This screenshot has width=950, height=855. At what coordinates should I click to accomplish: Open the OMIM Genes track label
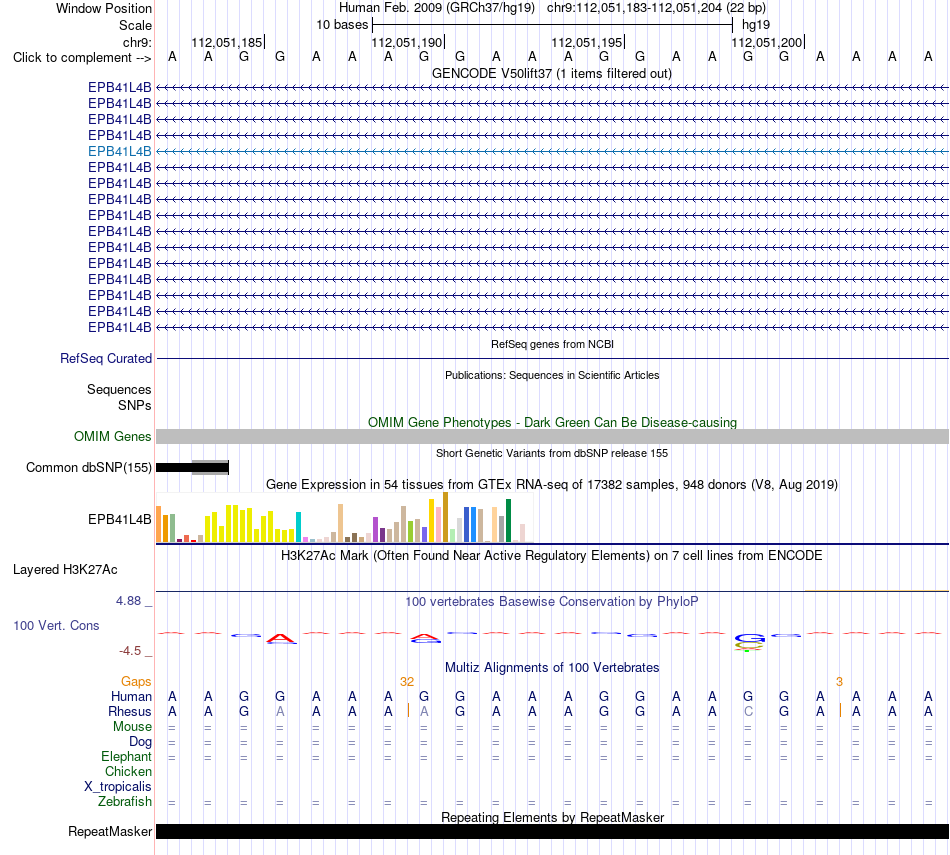coord(112,436)
